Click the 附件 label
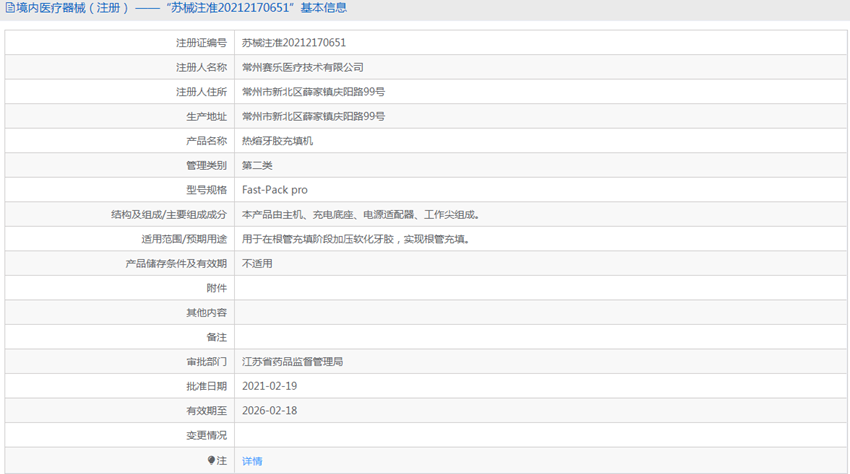850x474 pixels. pyautogui.click(x=217, y=288)
